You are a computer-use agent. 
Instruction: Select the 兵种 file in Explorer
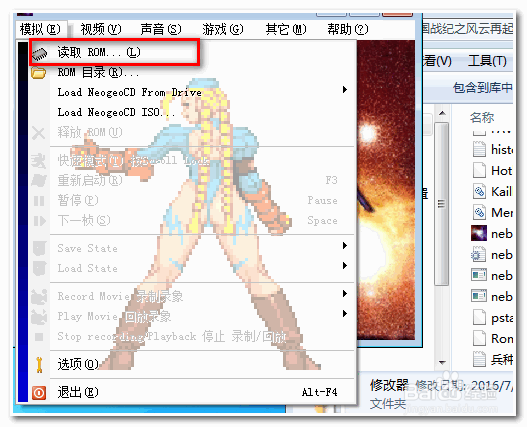click(492, 359)
